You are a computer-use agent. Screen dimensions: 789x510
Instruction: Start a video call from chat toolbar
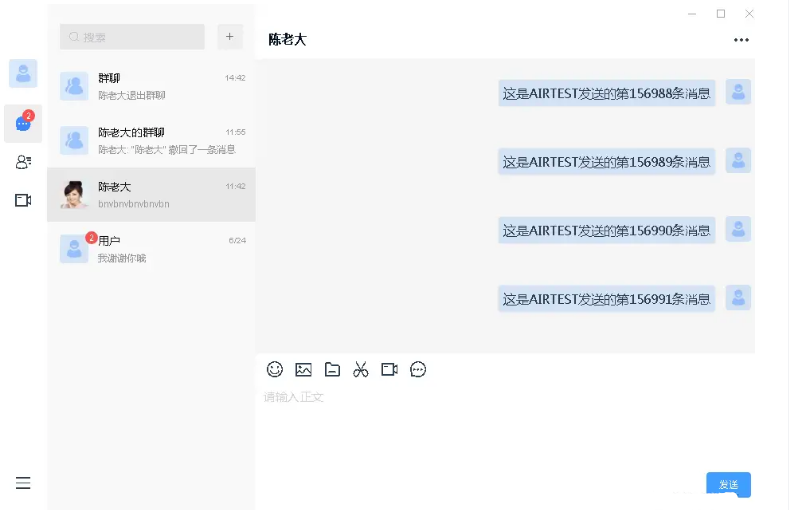coord(389,370)
